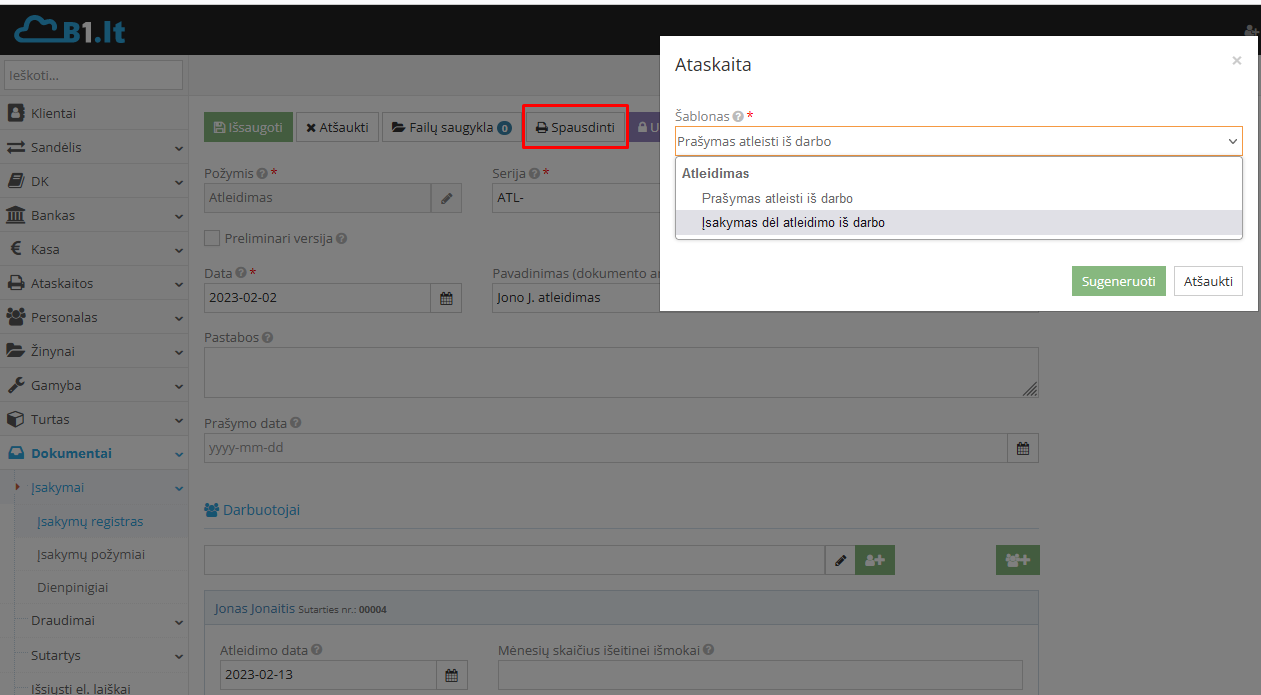
Task: Click Atšaukti in the Ataskaita dialog
Action: [x=1208, y=281]
